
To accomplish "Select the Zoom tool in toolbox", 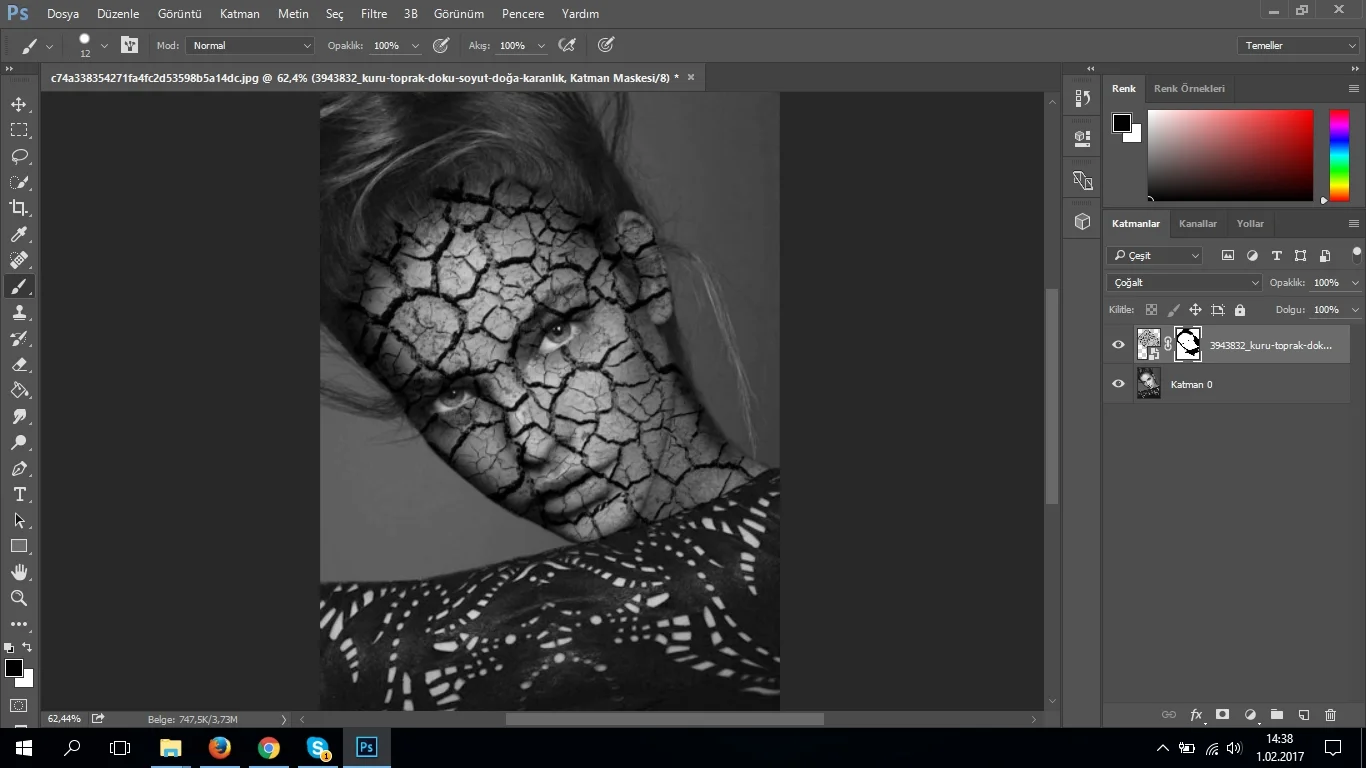I will coord(19,598).
